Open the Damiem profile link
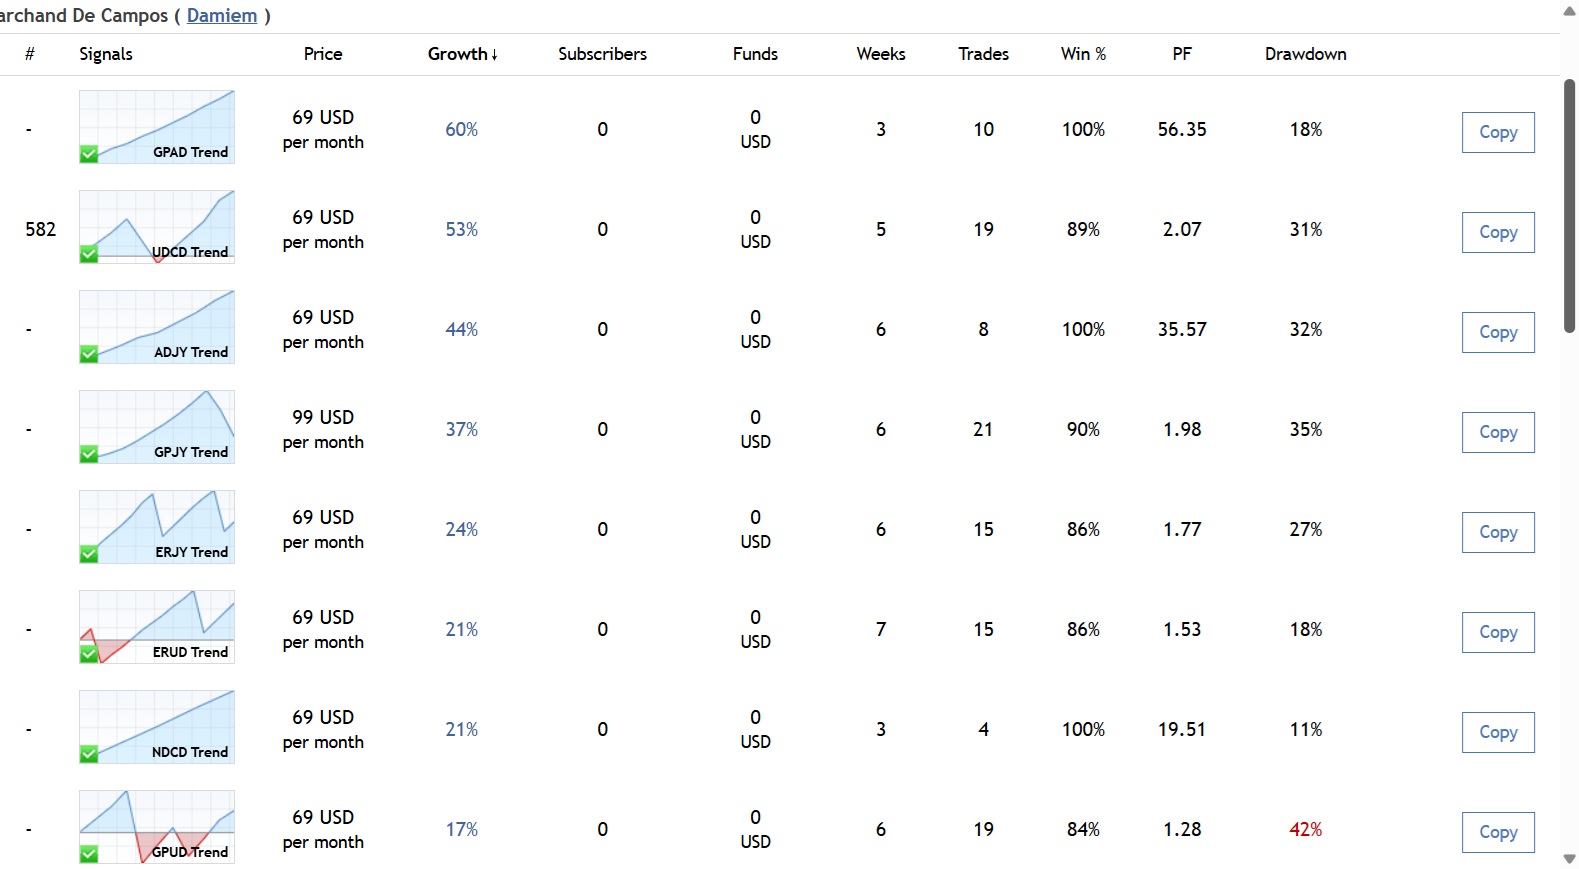Image resolution: width=1579 pixels, height=869 pixels. 222,15
